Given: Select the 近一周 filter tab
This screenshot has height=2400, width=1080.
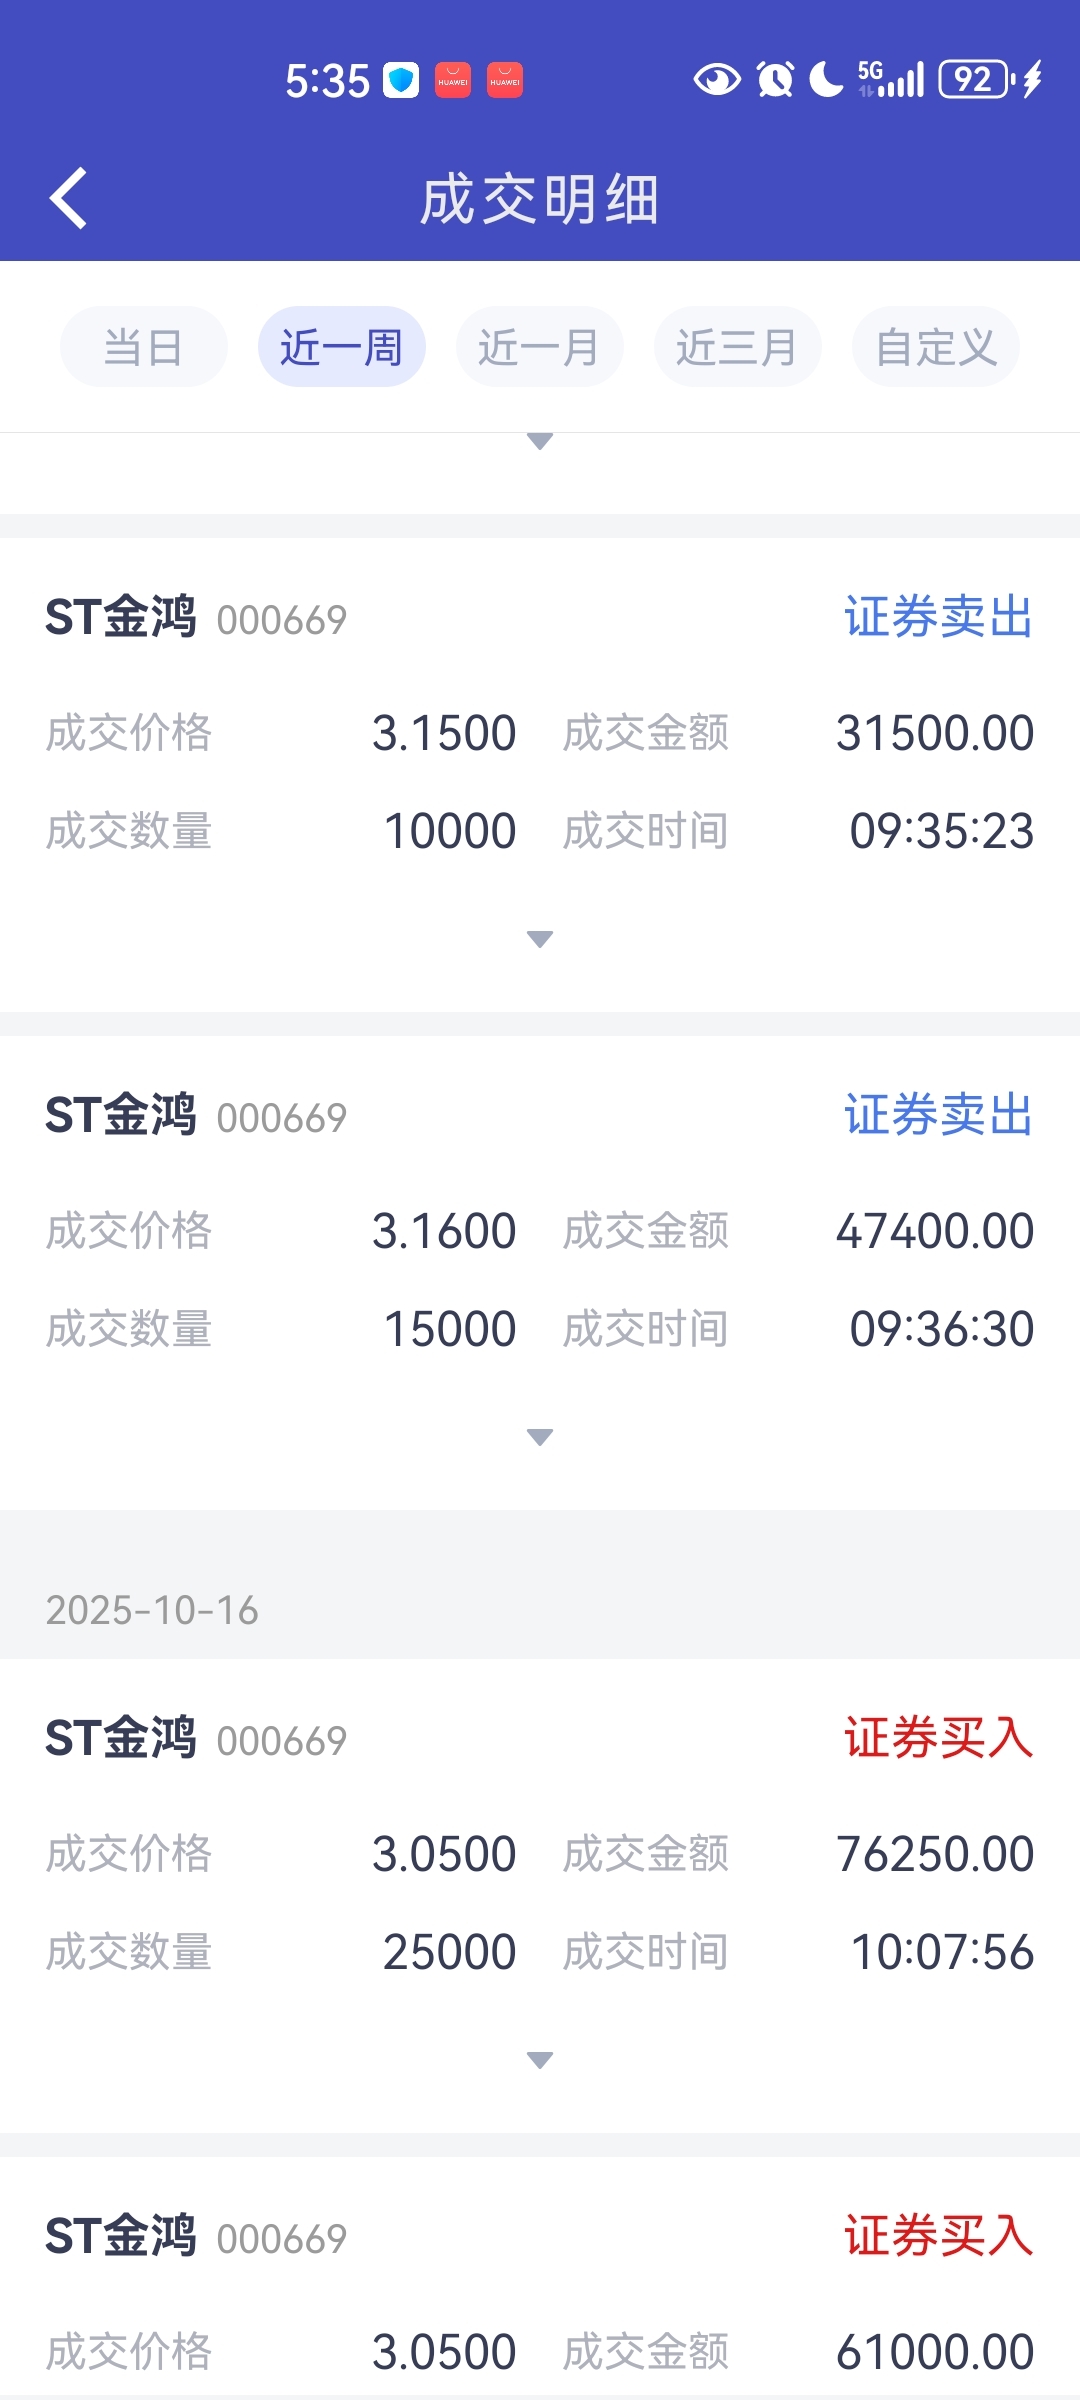Looking at the screenshot, I should point(341,347).
